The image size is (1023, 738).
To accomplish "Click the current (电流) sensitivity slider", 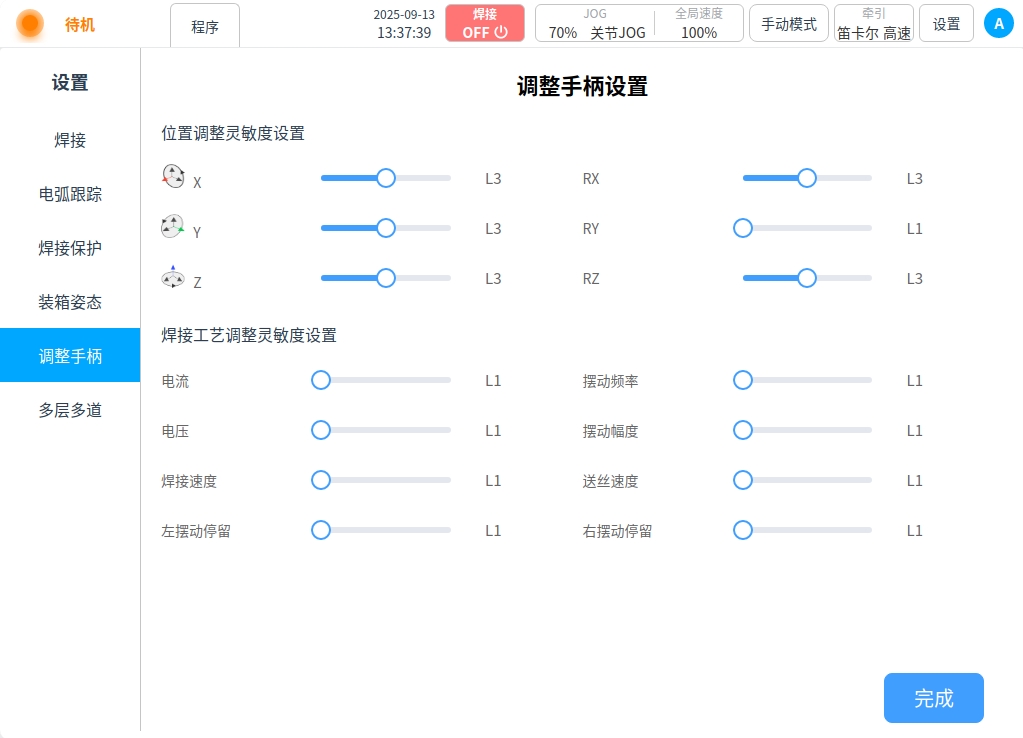I will click(x=385, y=381).
